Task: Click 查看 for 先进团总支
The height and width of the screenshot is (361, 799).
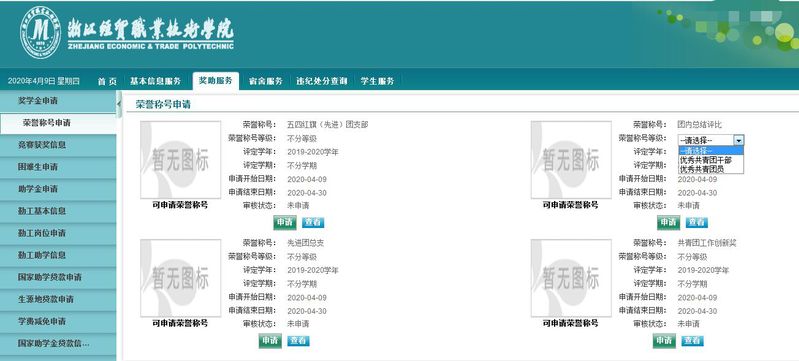Action: [298, 341]
